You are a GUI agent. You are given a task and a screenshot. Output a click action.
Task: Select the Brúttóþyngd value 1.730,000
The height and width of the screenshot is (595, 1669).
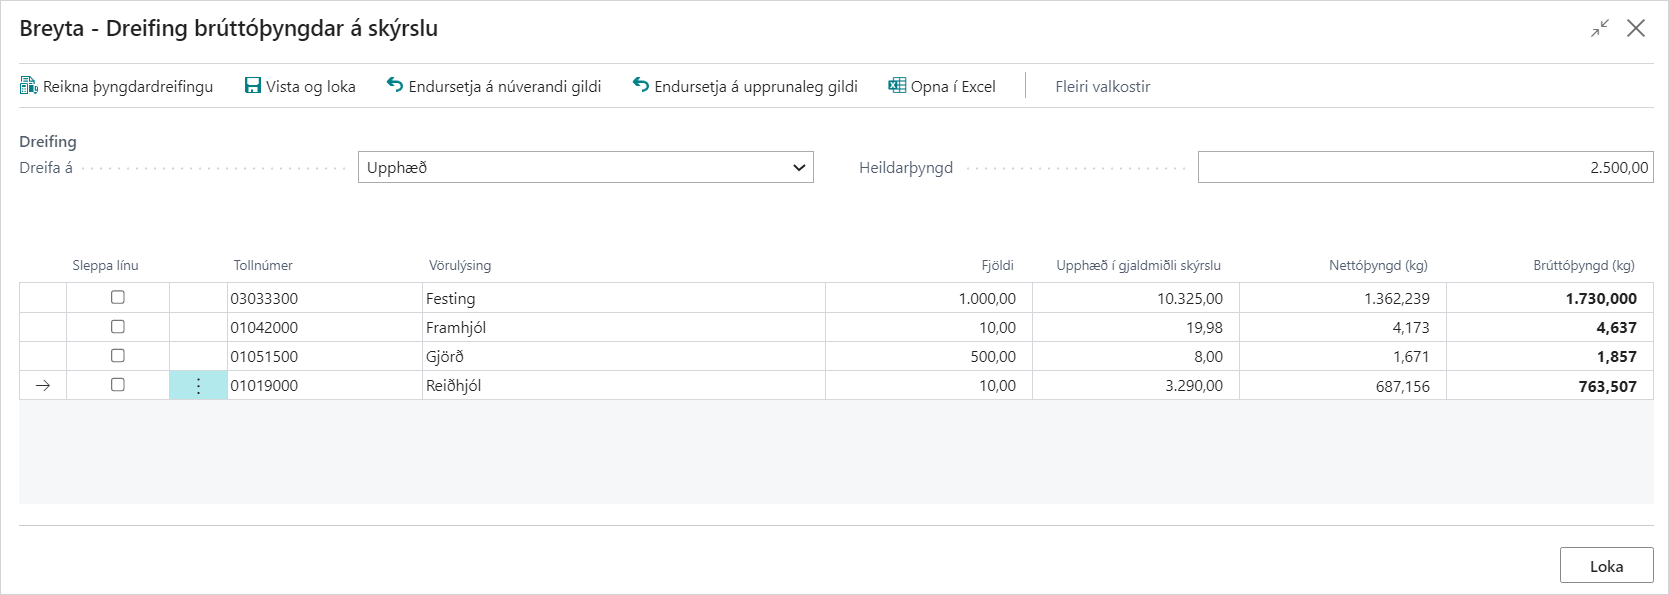pos(1600,299)
